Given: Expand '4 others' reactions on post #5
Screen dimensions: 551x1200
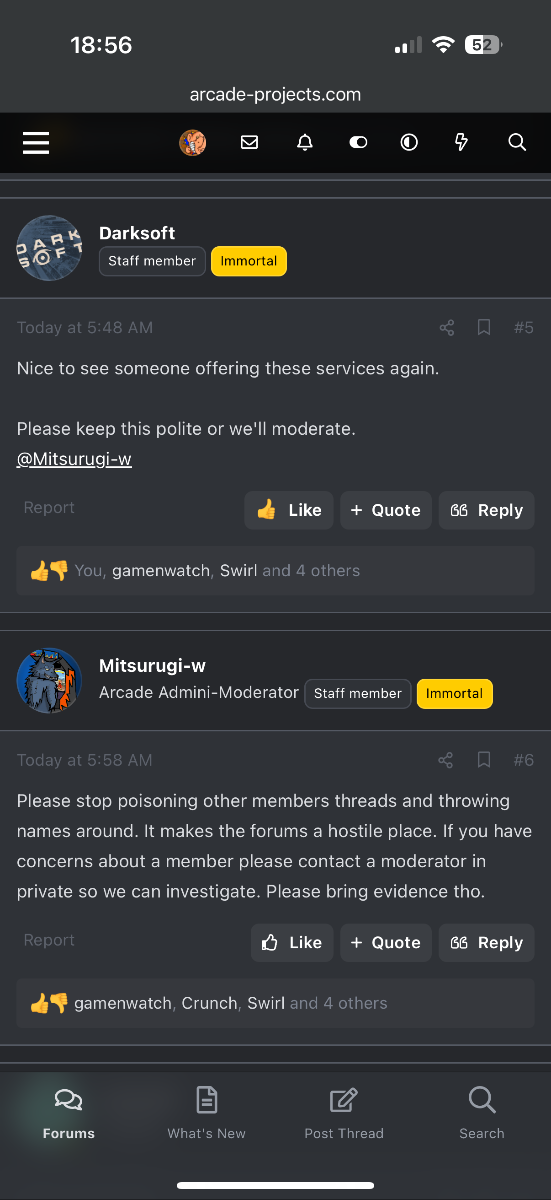Looking at the screenshot, I should (x=328, y=571).
